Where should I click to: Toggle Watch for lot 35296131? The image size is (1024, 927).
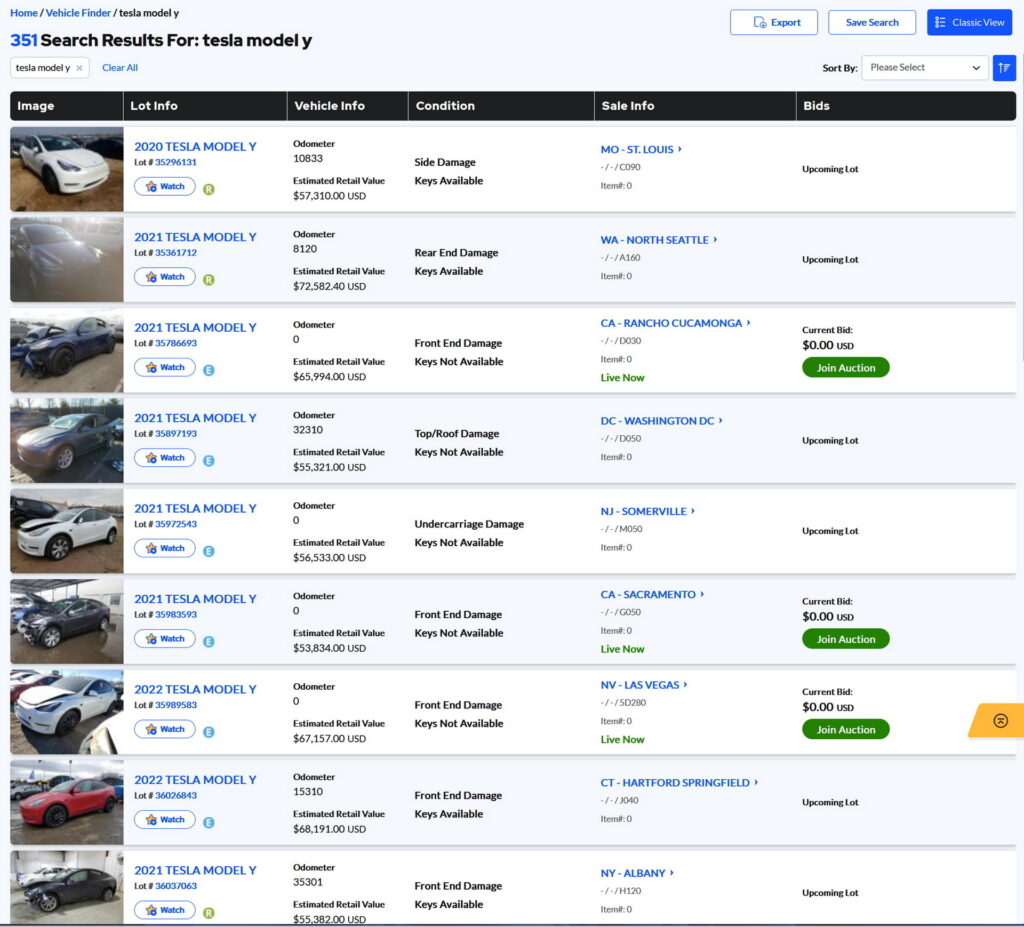165,187
